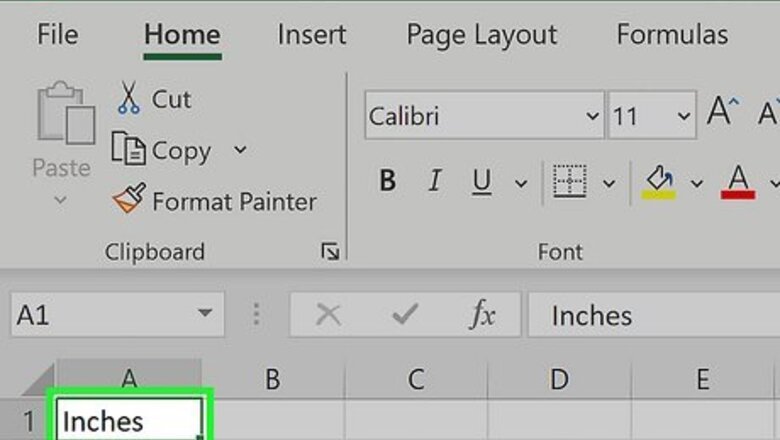The height and width of the screenshot is (440, 780).
Task: Open the font size 11 dropdown
Action: point(684,116)
